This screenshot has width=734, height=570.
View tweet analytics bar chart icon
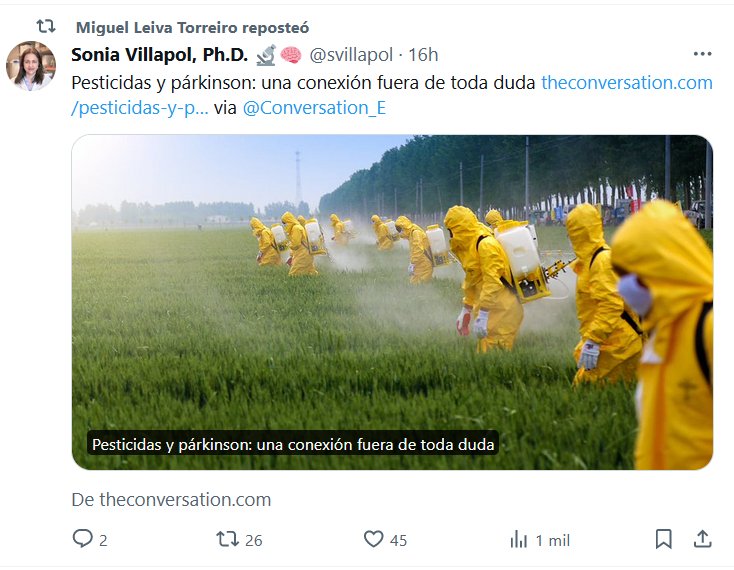518,539
